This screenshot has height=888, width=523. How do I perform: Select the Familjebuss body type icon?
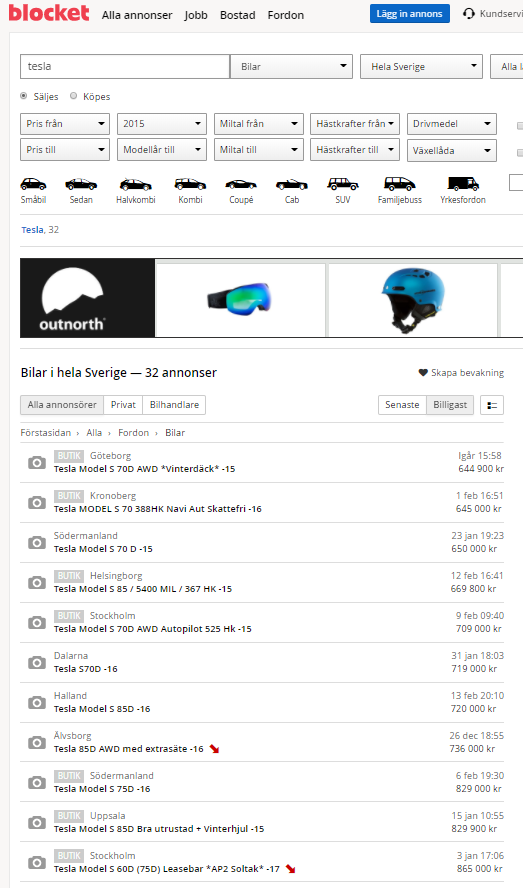(x=399, y=183)
